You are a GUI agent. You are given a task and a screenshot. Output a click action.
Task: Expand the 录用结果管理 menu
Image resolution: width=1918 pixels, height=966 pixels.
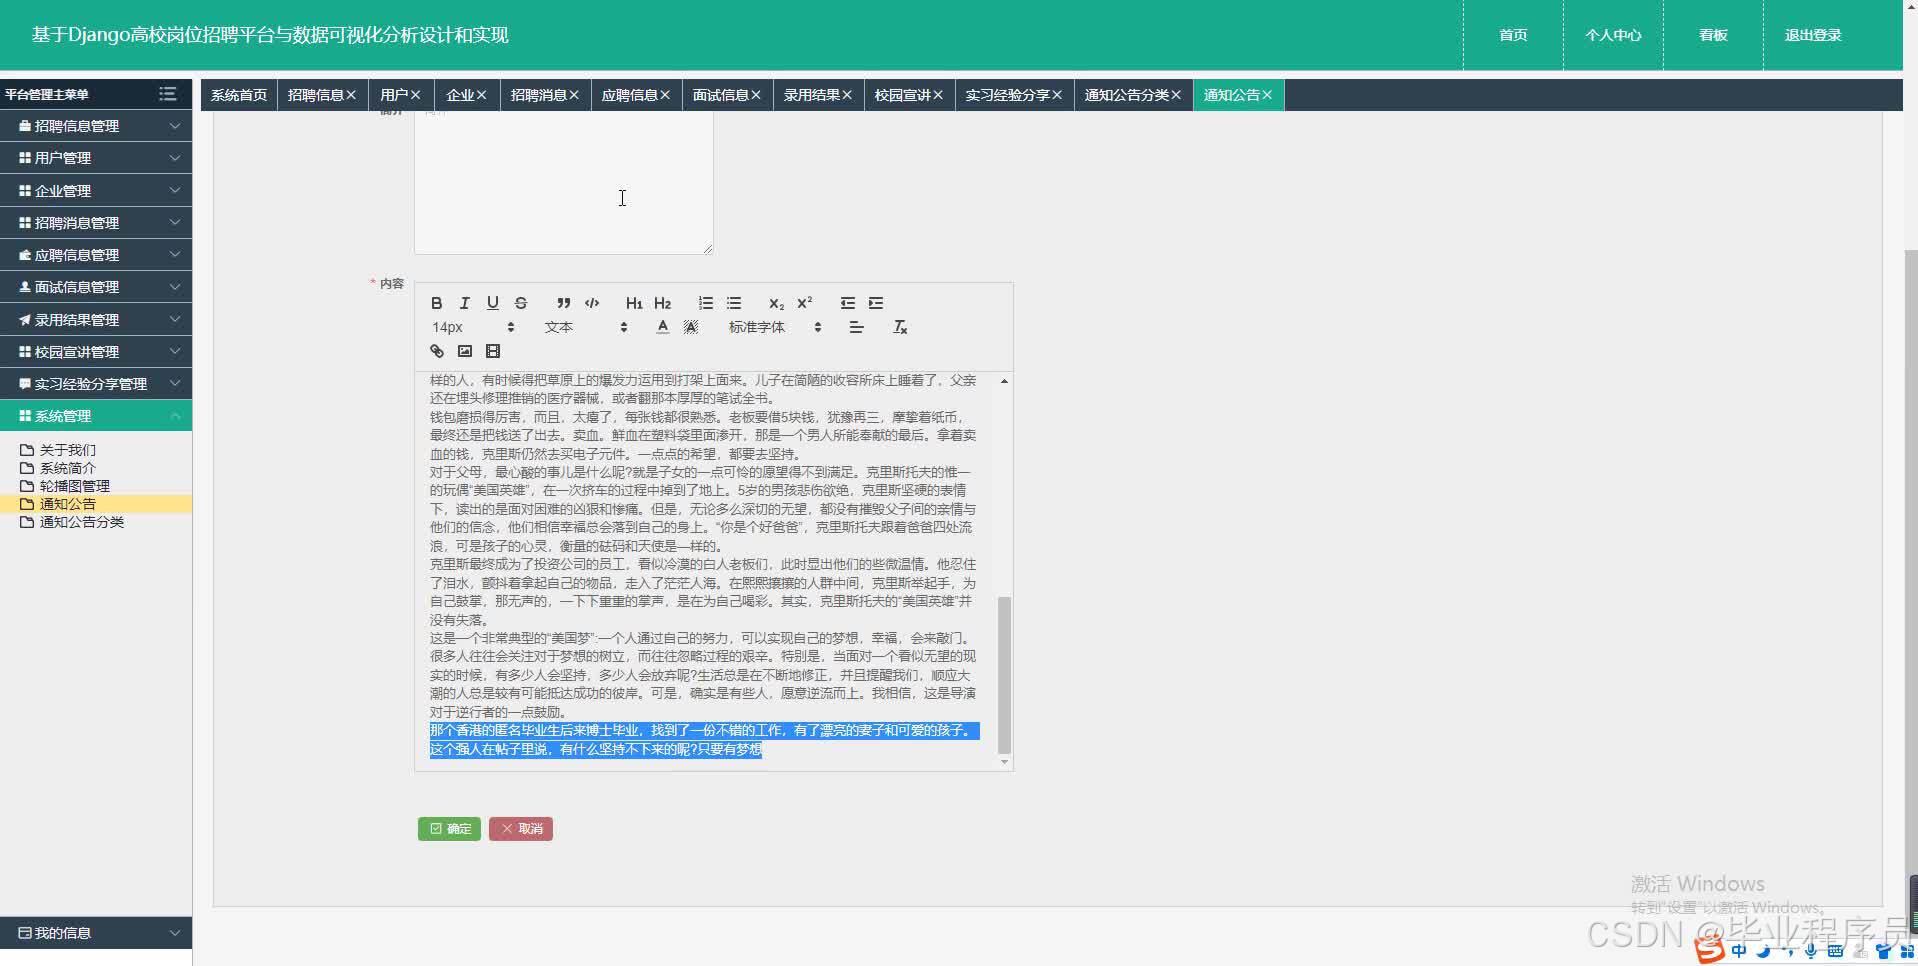96,319
